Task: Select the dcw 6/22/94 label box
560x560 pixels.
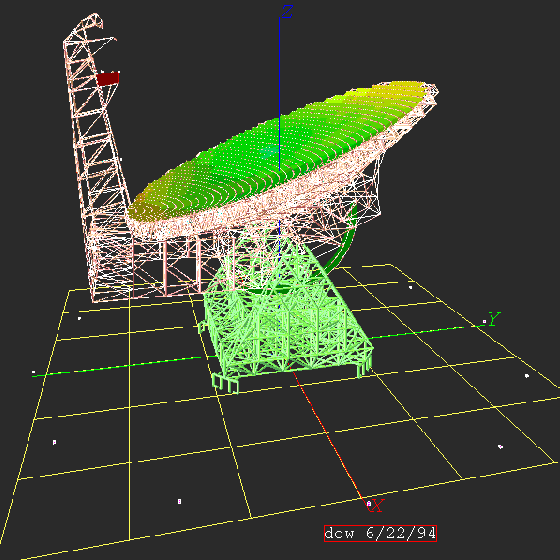Action: click(380, 533)
